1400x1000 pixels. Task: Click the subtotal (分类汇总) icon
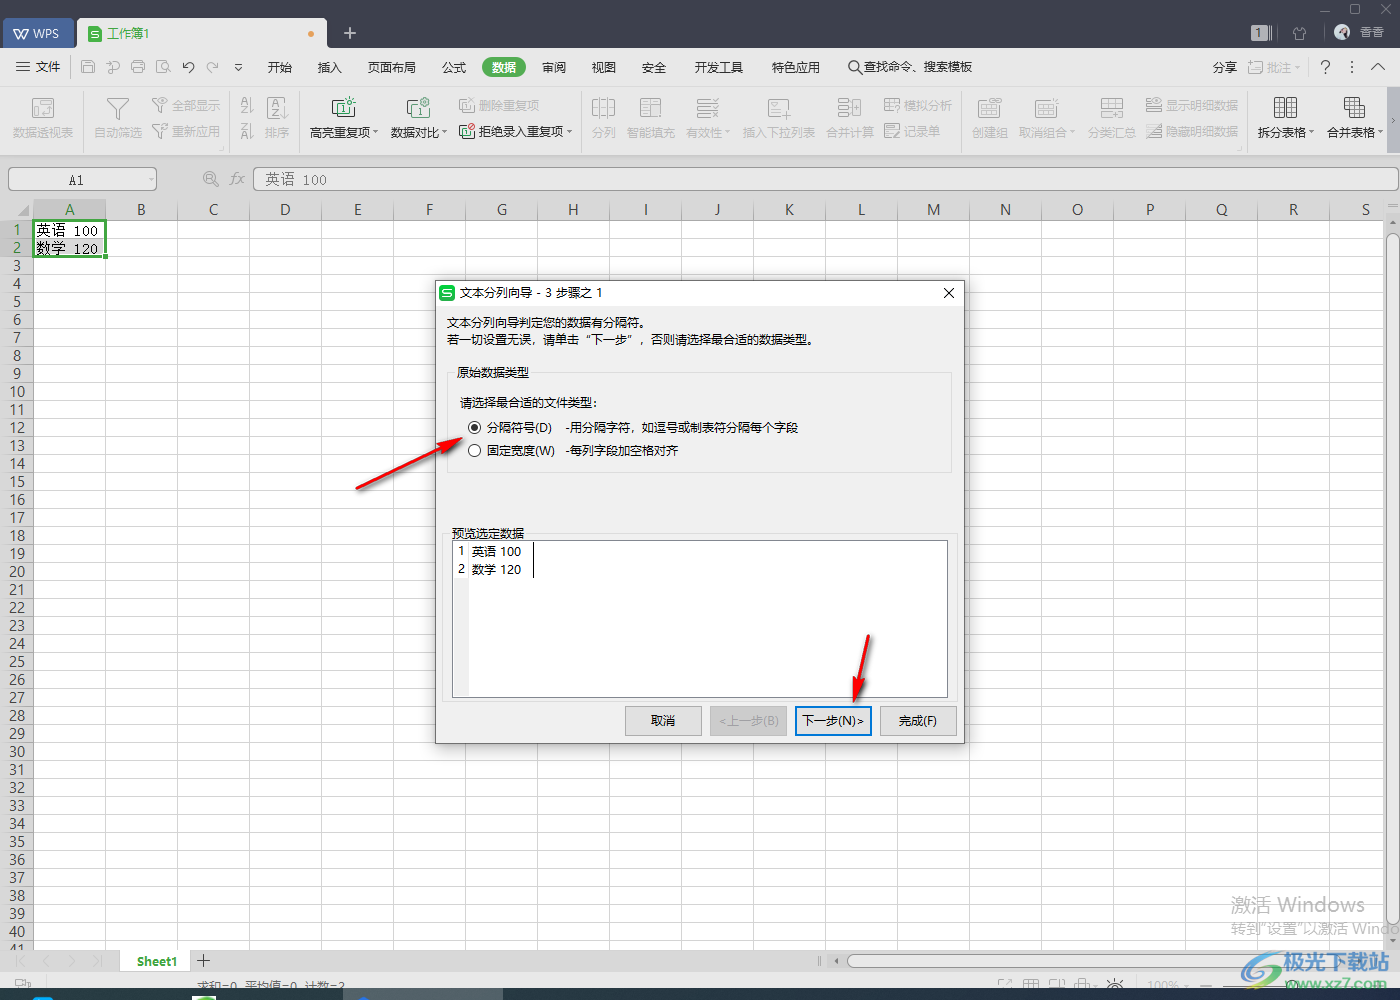point(1112,108)
